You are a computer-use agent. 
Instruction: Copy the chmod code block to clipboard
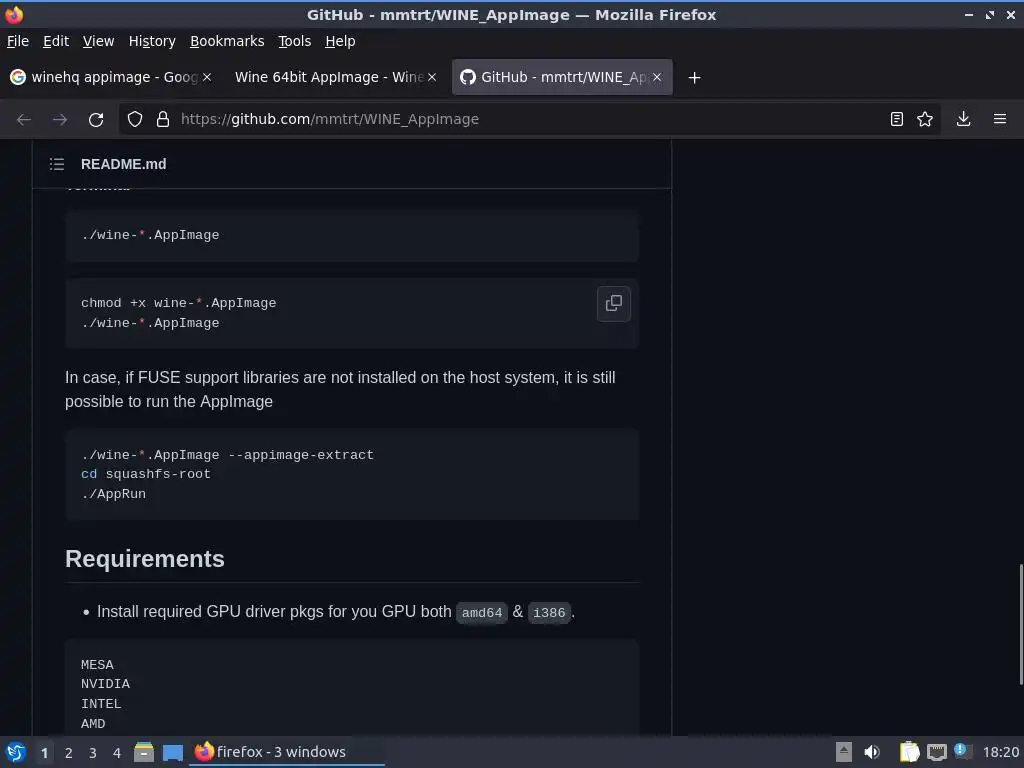tap(613, 303)
